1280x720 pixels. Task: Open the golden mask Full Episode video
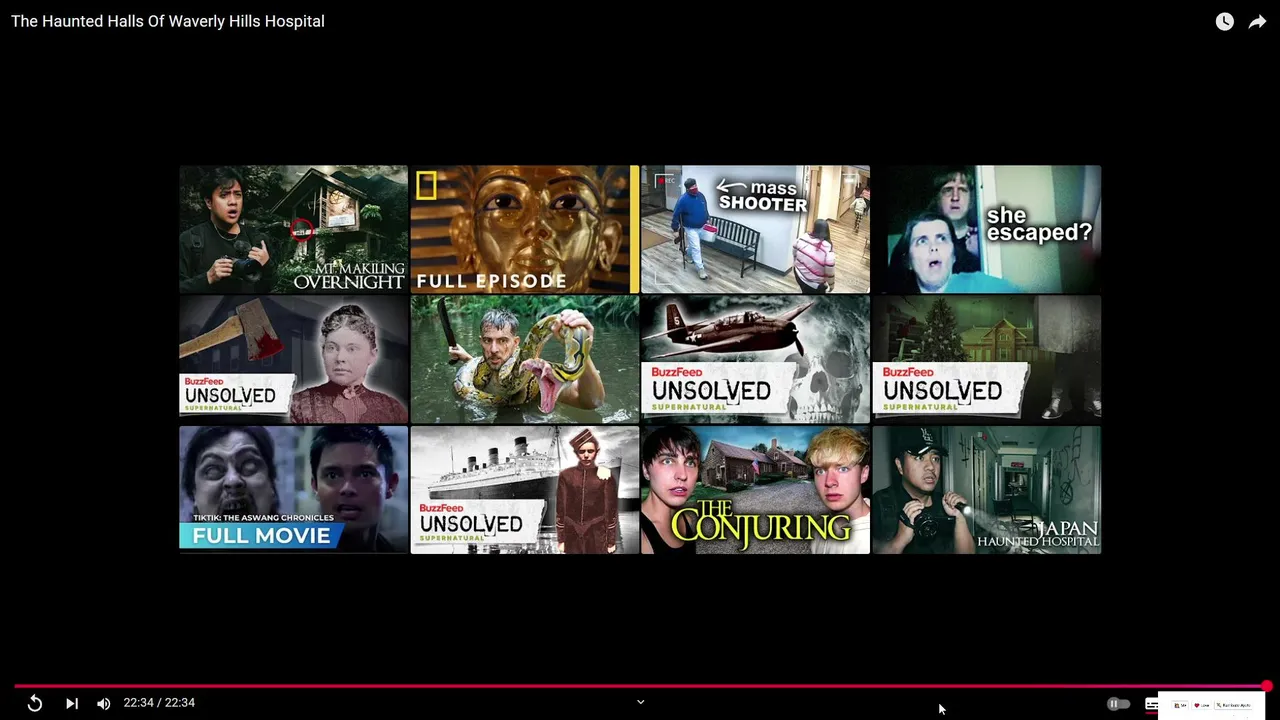524,229
